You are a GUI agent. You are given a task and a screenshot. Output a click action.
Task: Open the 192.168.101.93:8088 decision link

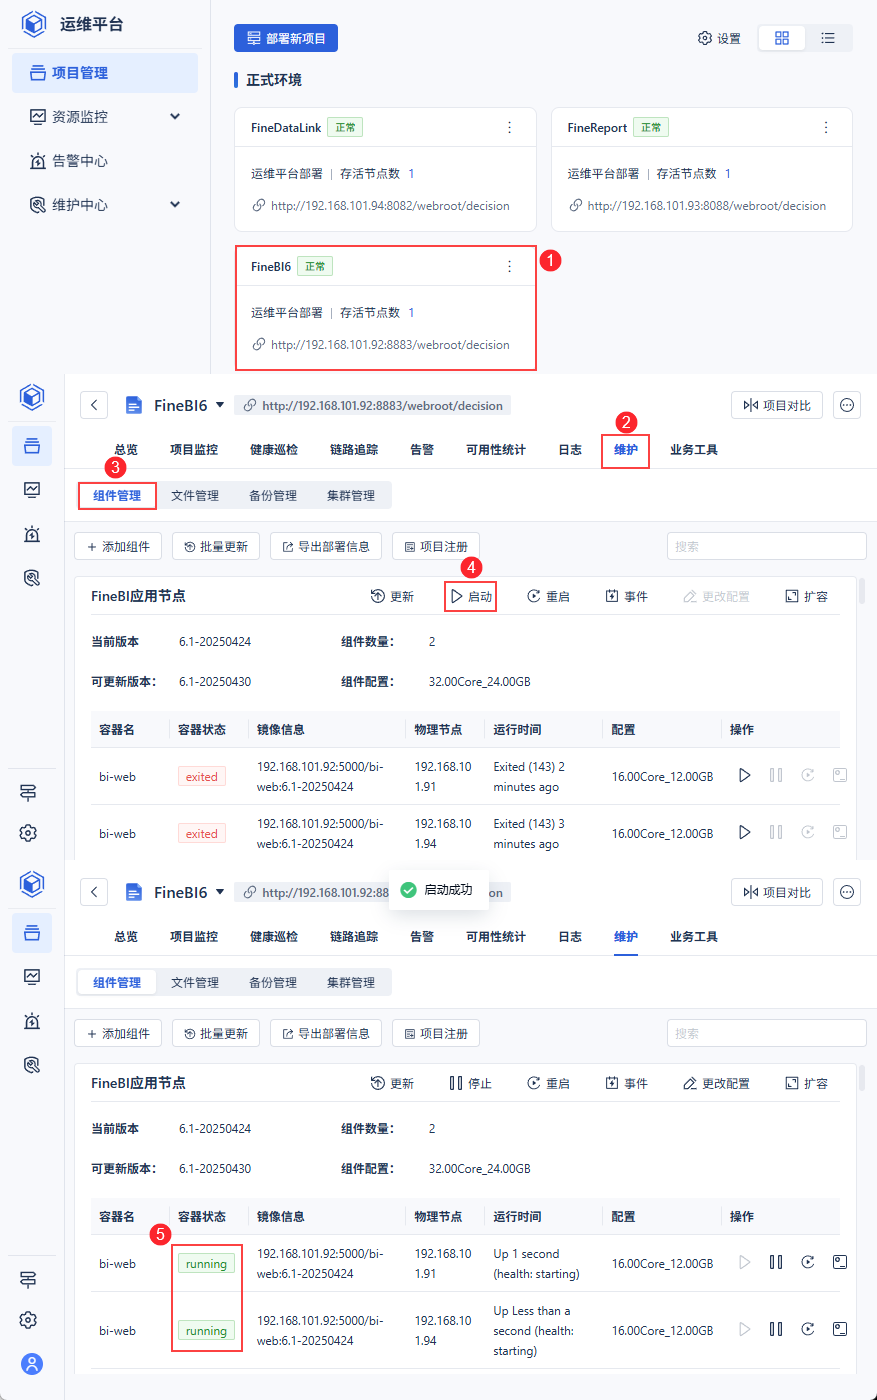click(707, 206)
